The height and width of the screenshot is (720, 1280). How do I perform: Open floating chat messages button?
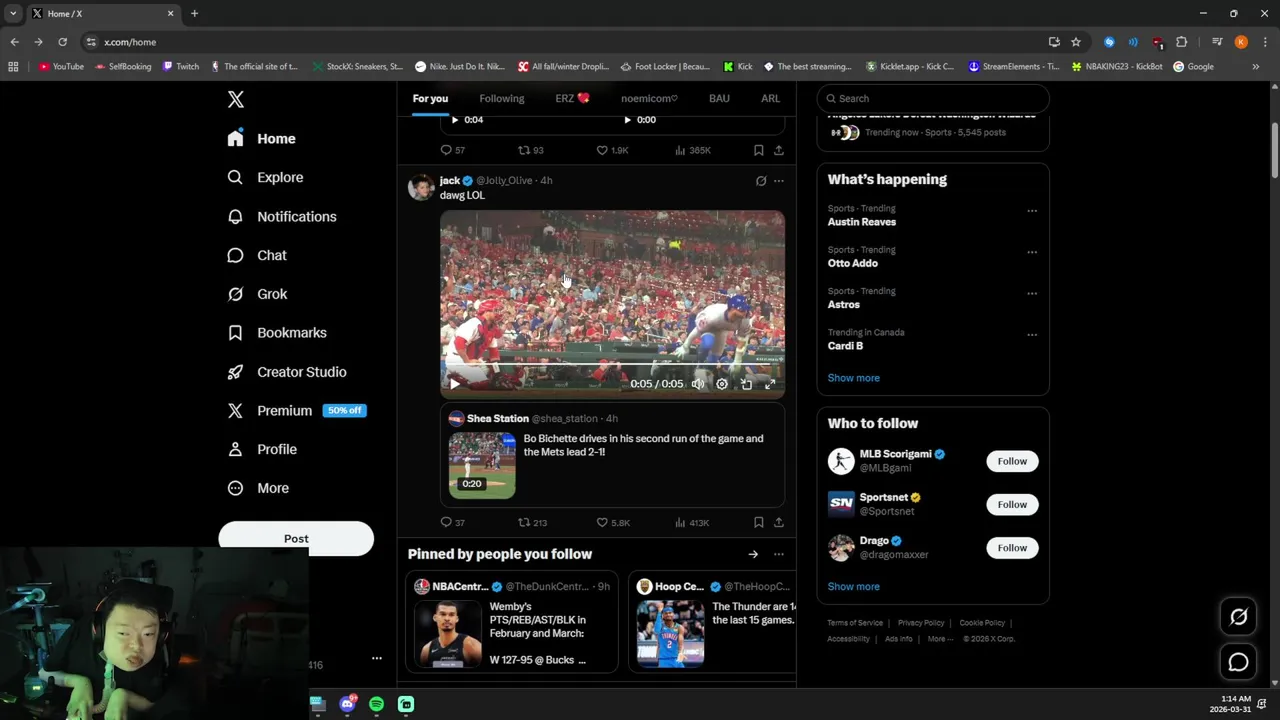(x=1238, y=662)
